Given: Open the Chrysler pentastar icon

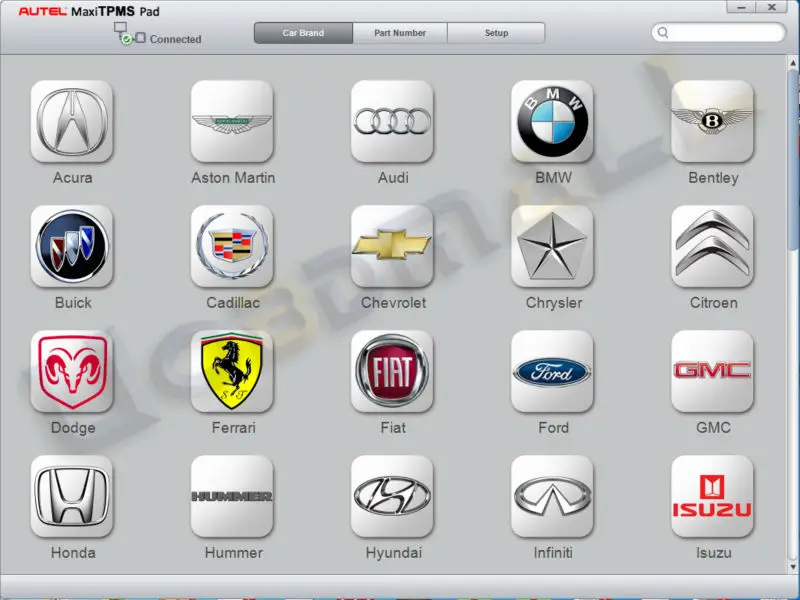Looking at the screenshot, I should click(552, 246).
